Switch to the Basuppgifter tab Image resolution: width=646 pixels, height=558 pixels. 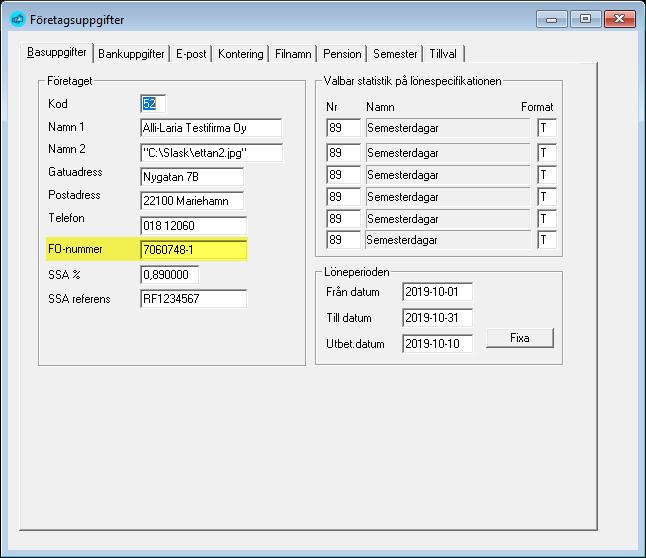coord(57,53)
